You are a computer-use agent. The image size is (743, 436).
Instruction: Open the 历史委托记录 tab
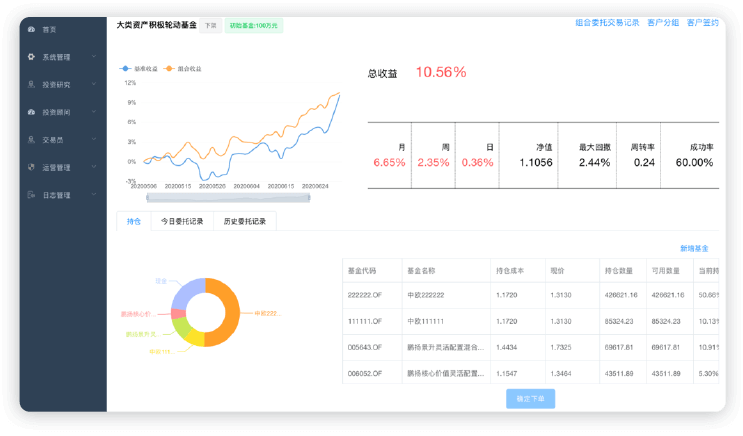tap(244, 222)
